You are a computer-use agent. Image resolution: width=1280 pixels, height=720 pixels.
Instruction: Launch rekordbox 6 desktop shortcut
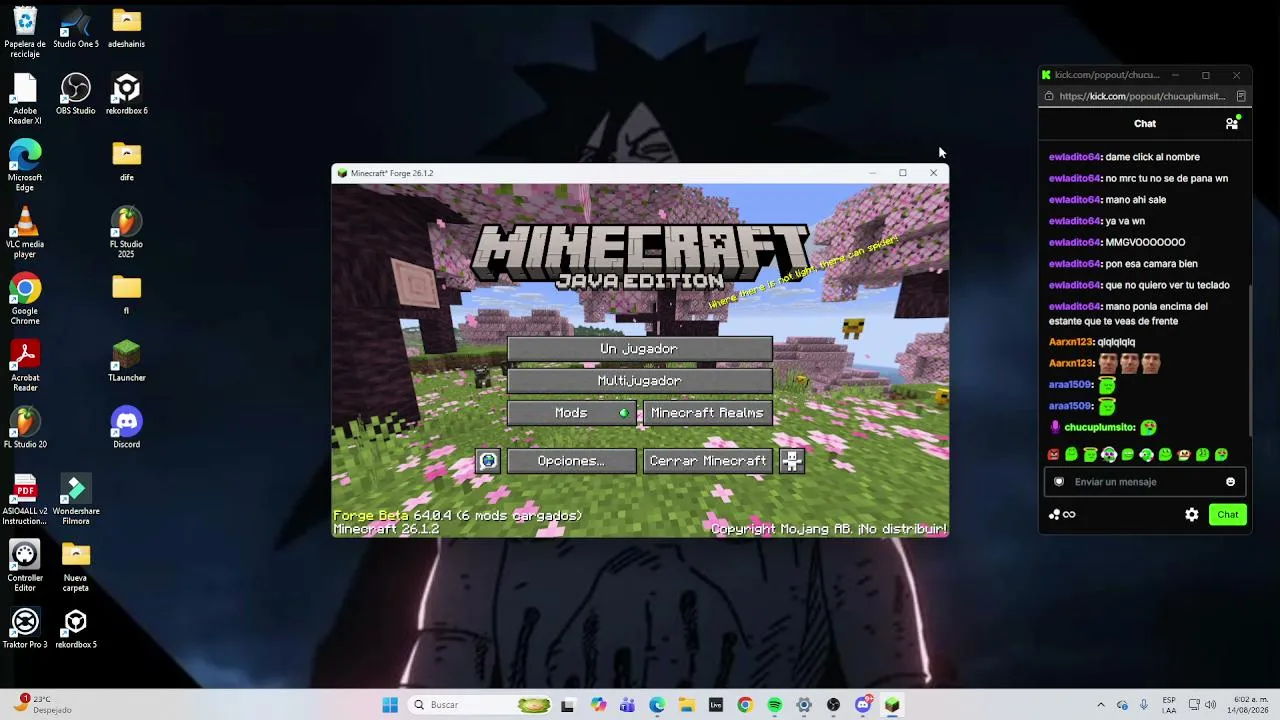[127, 95]
